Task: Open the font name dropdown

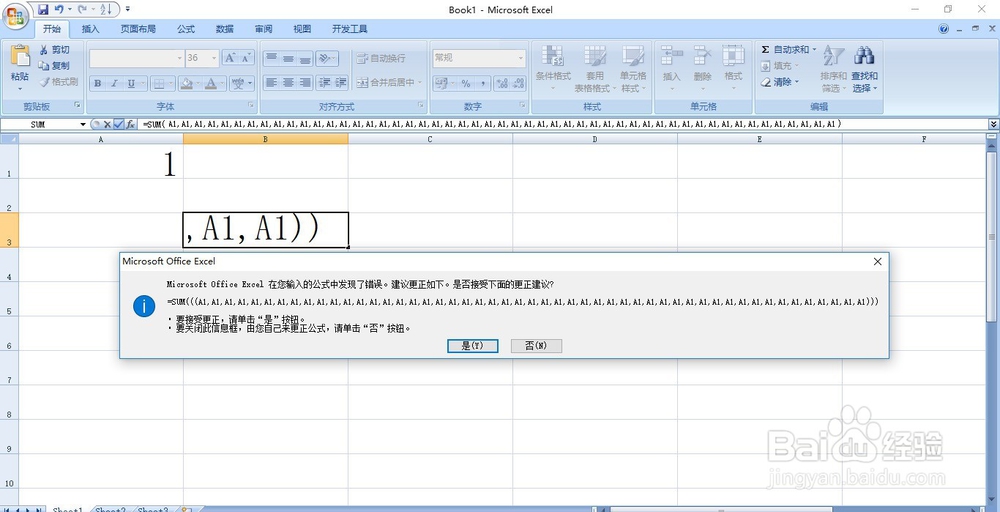Action: 179,58
